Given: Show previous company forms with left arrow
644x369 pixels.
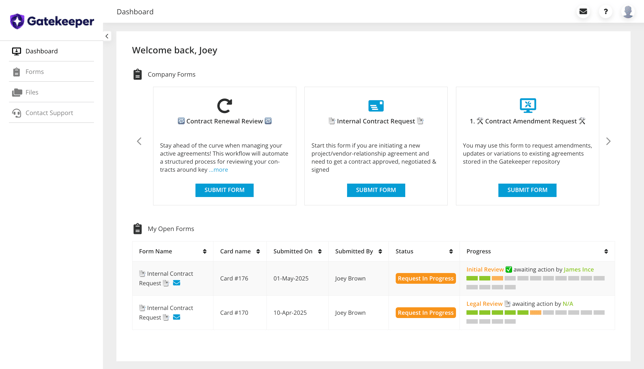Looking at the screenshot, I should click(139, 141).
